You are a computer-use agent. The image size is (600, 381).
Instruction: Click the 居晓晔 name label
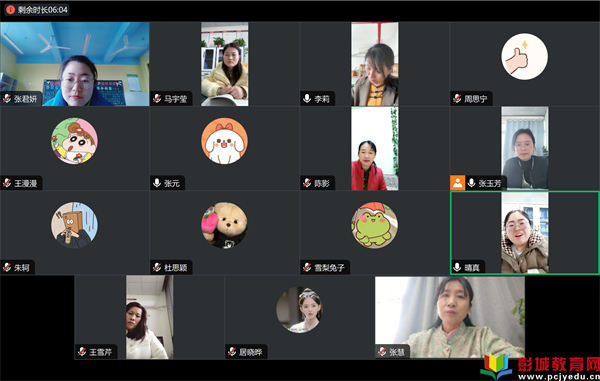tap(251, 352)
